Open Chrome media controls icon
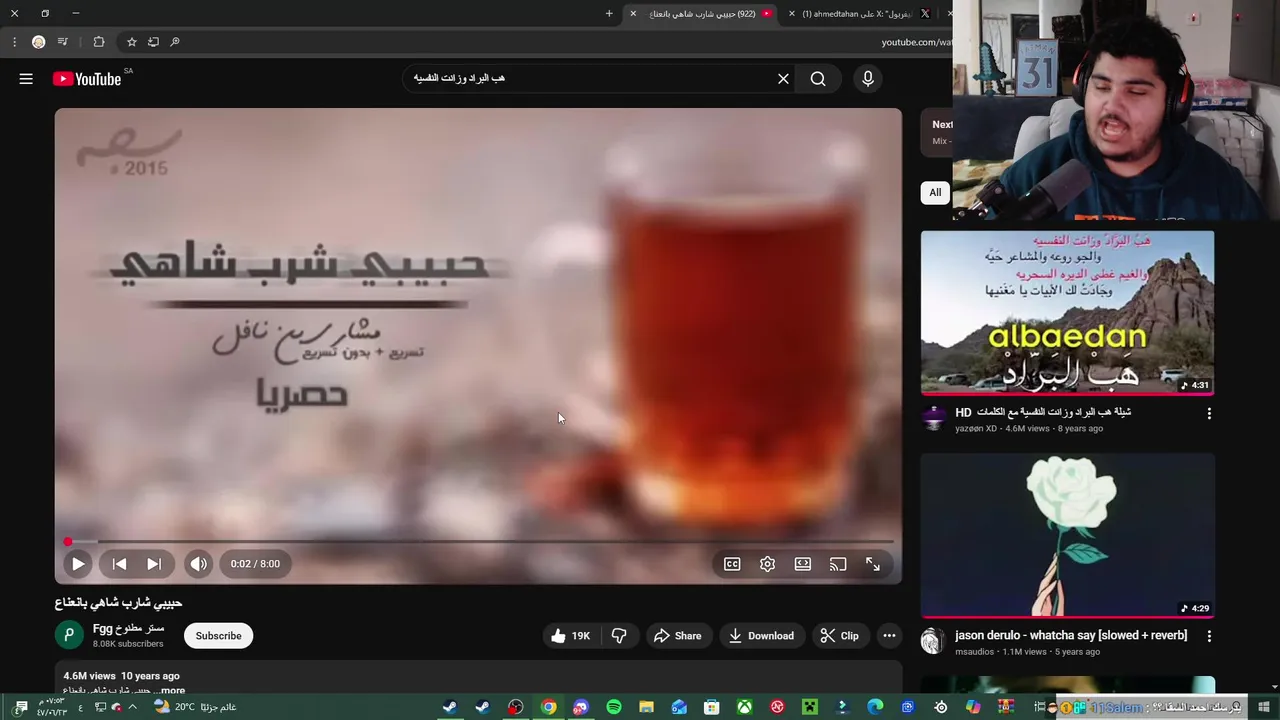 point(63,42)
